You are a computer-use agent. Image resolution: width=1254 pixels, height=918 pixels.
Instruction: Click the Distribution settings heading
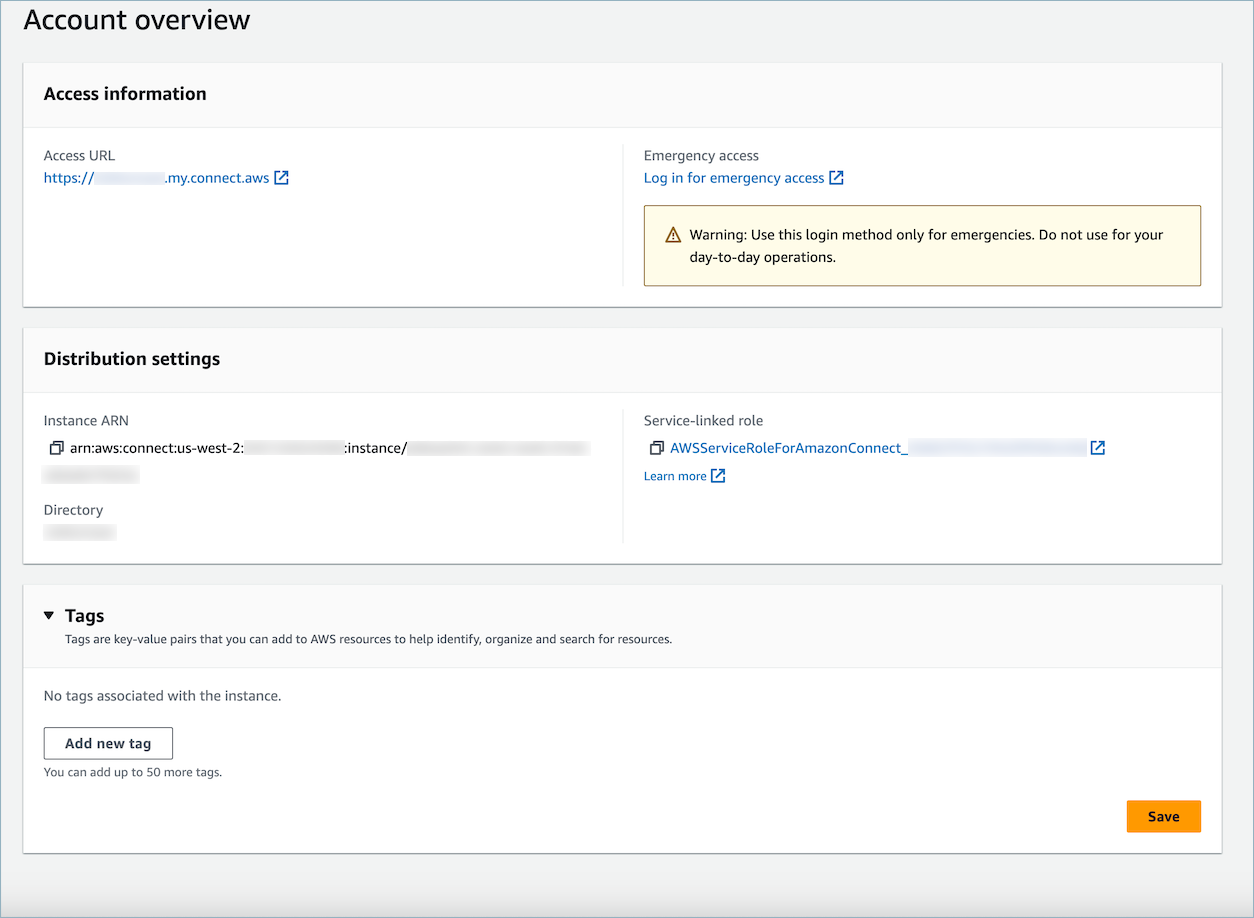[132, 359]
